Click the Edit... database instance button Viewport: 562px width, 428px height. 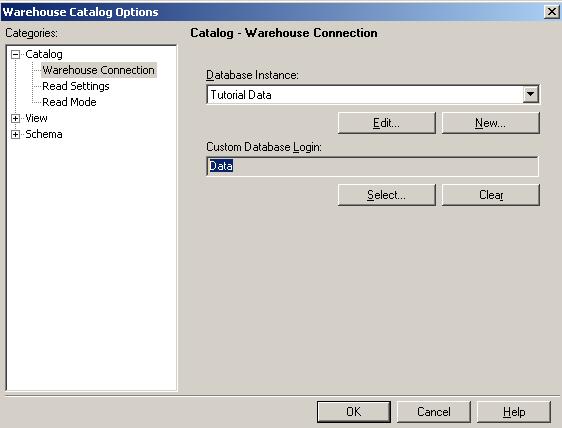point(387,123)
